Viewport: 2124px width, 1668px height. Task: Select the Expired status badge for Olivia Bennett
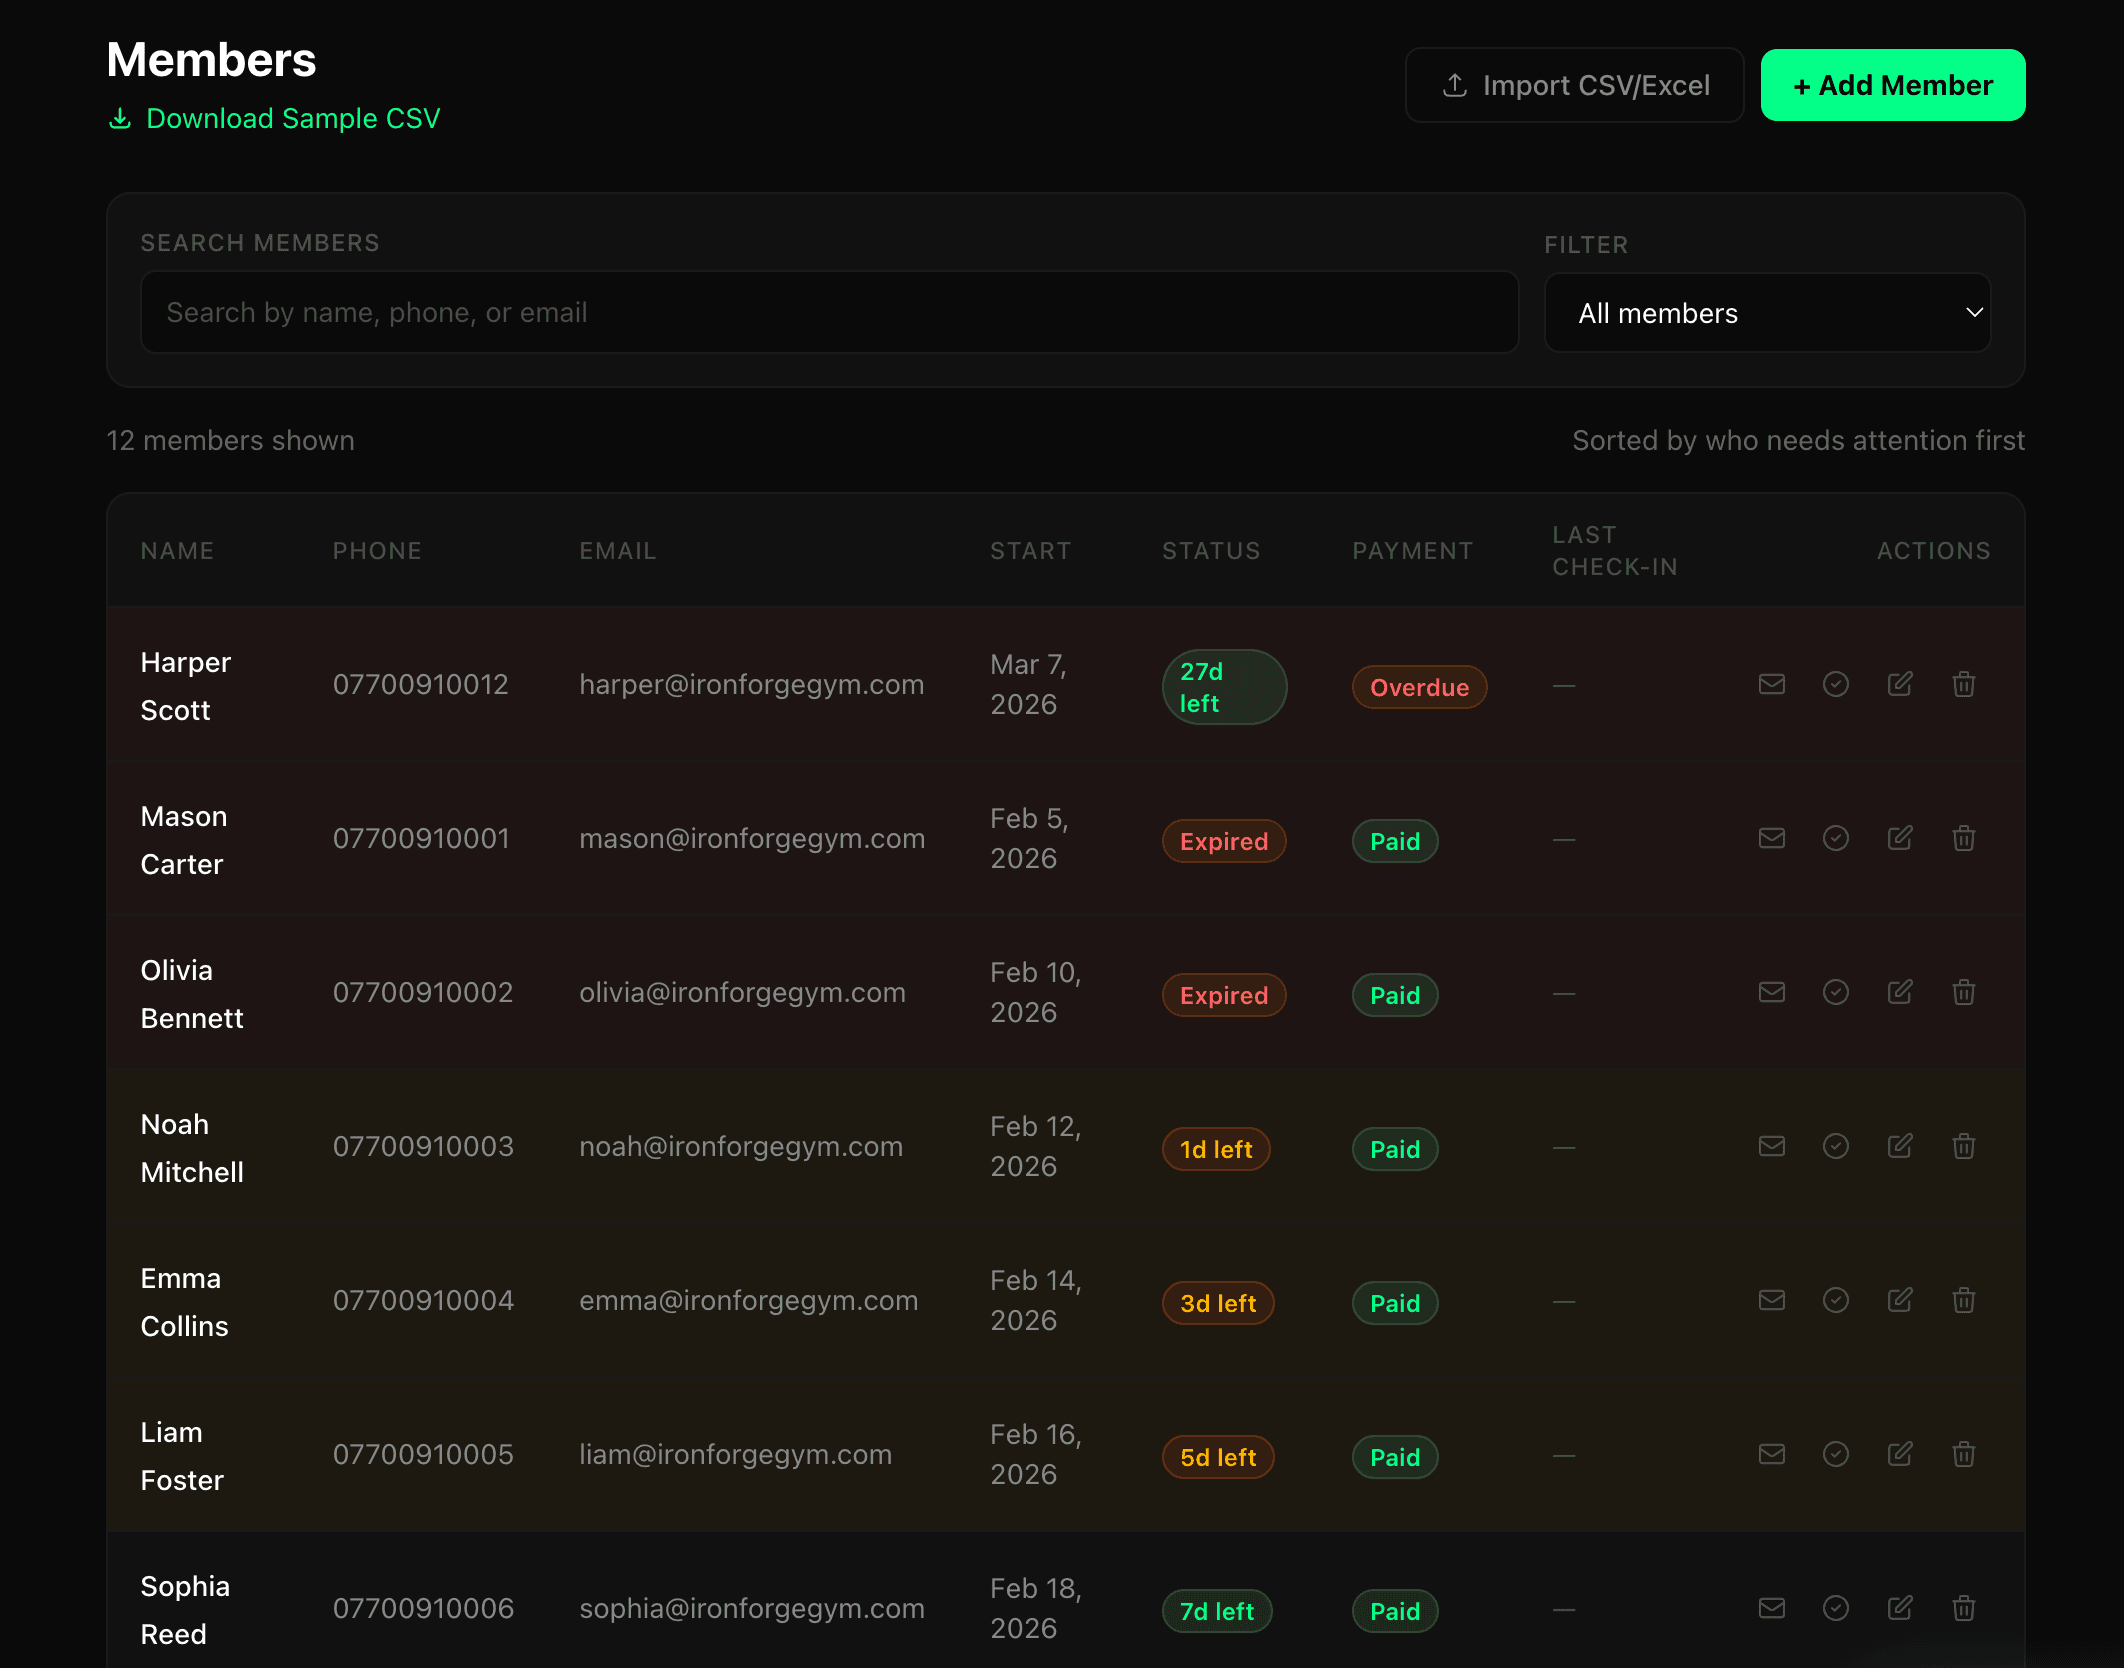tap(1223, 995)
